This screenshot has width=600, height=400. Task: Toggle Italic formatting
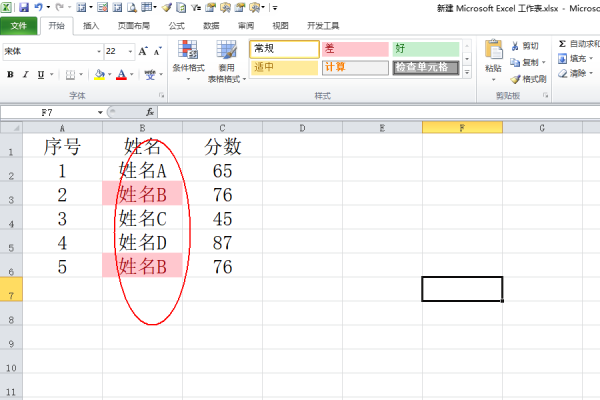pos(25,75)
